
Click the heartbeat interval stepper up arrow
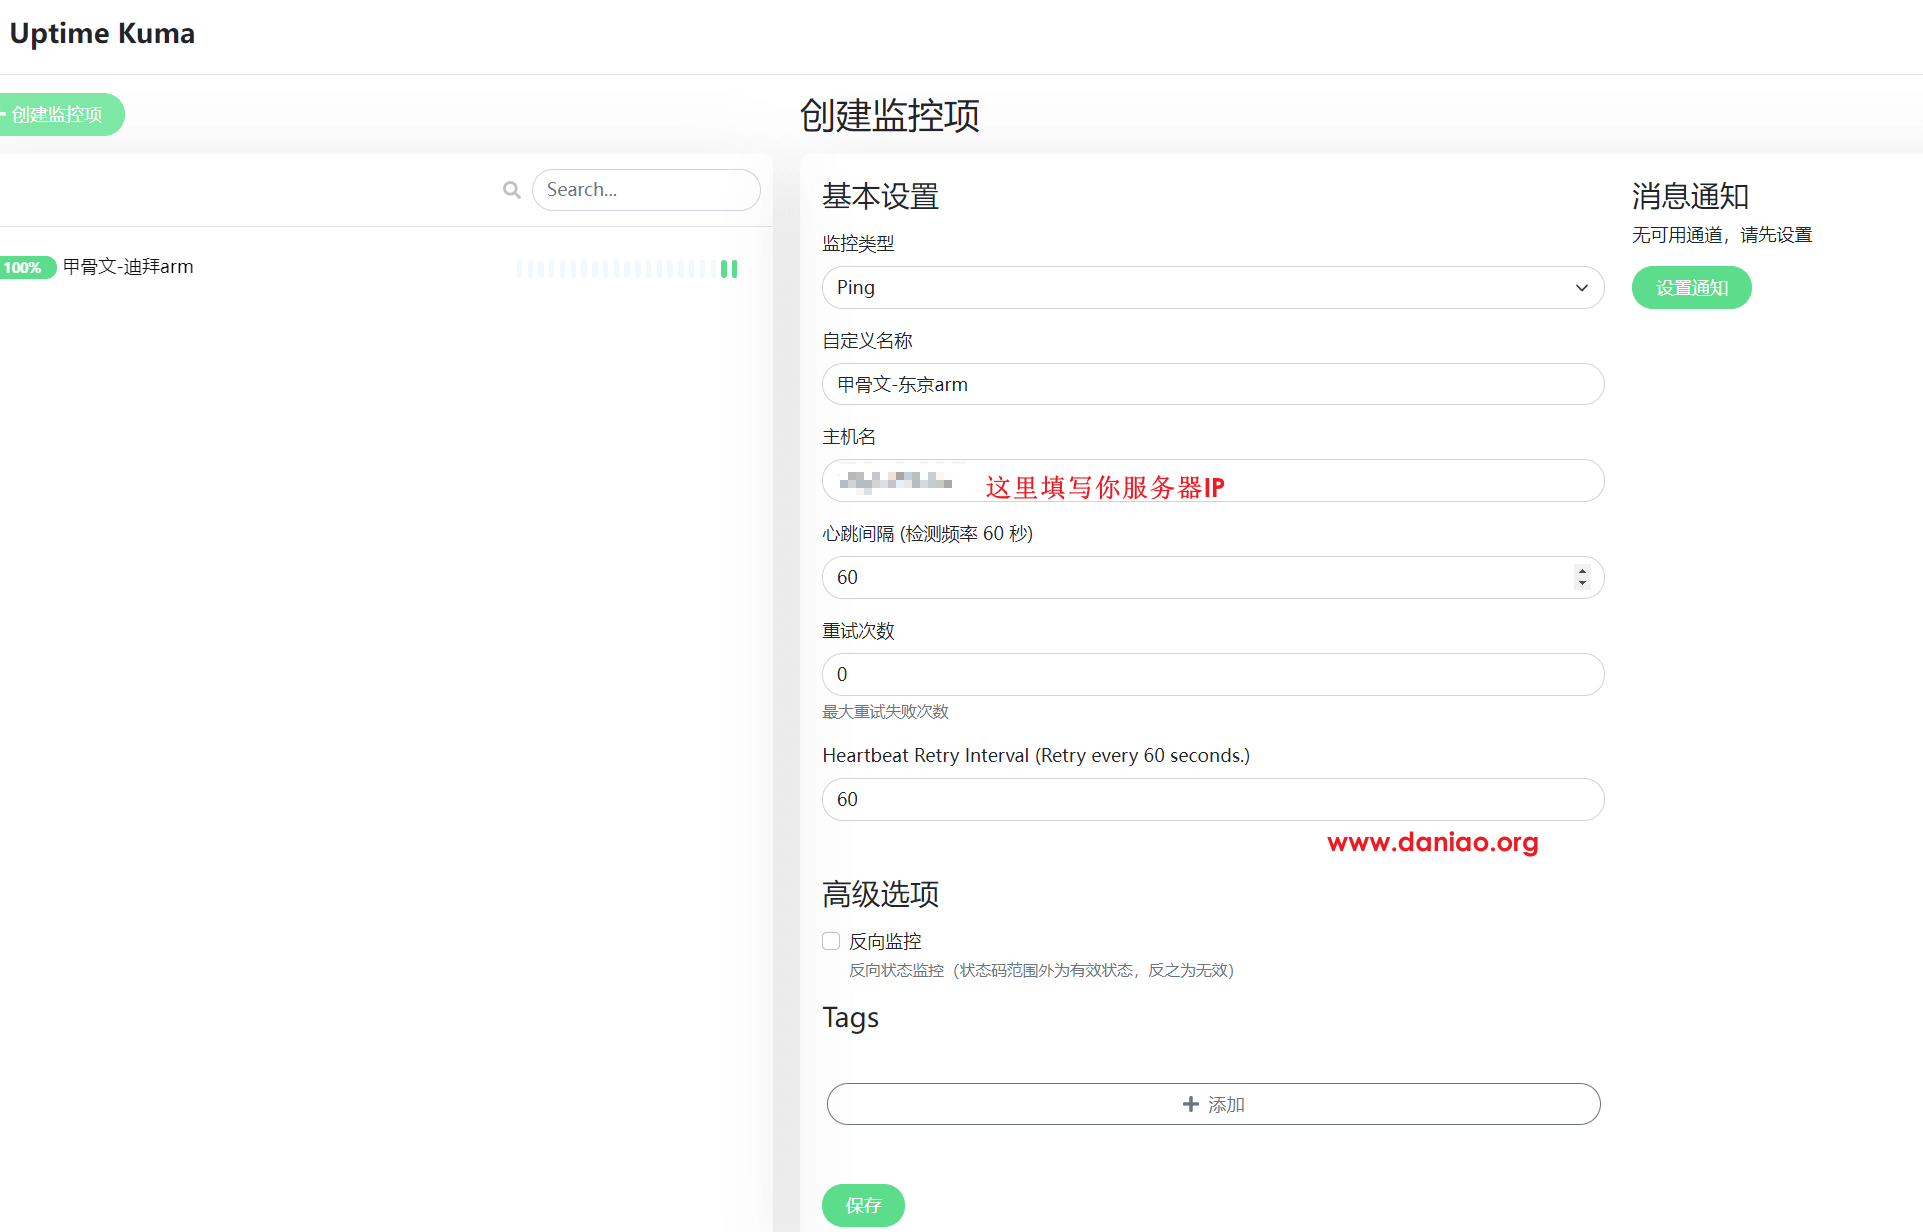(1582, 571)
